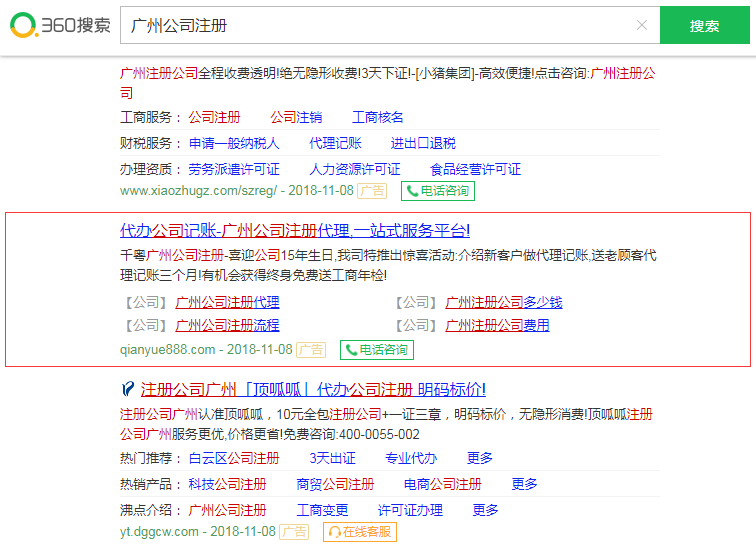Click the 在线客服 headset badge
756x554 pixels.
(360, 531)
